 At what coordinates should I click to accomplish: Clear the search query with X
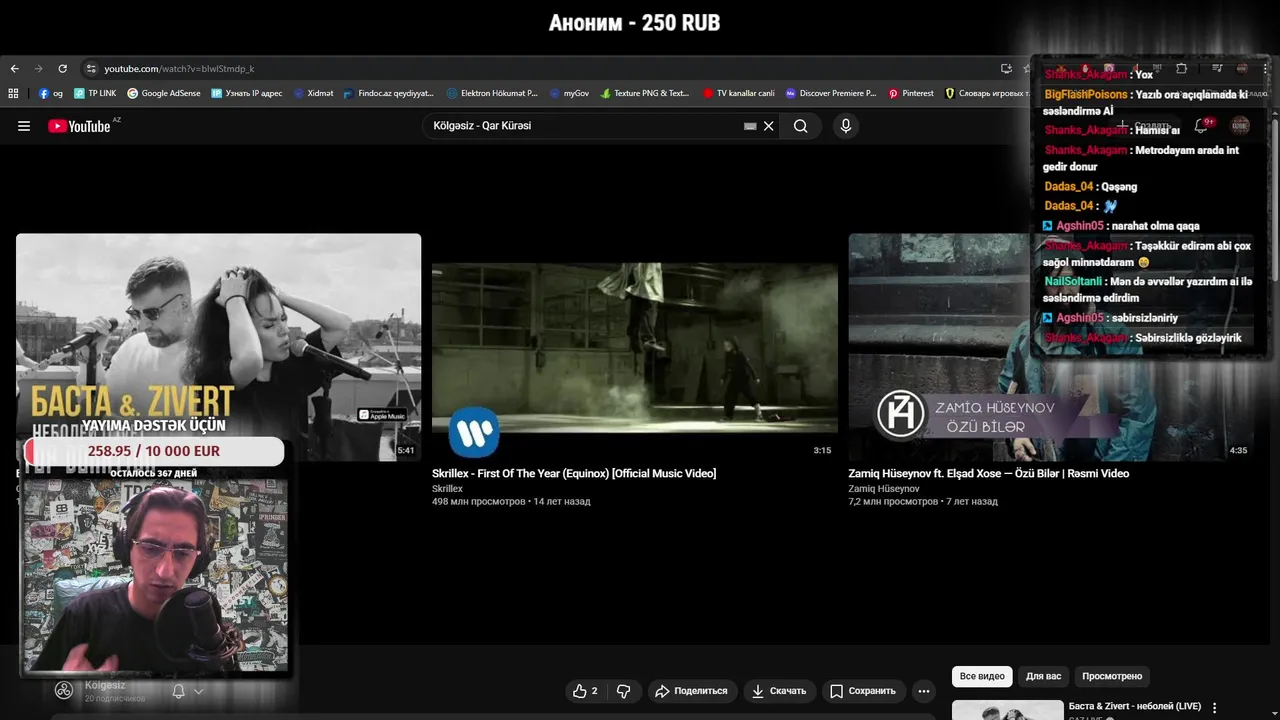(x=769, y=126)
